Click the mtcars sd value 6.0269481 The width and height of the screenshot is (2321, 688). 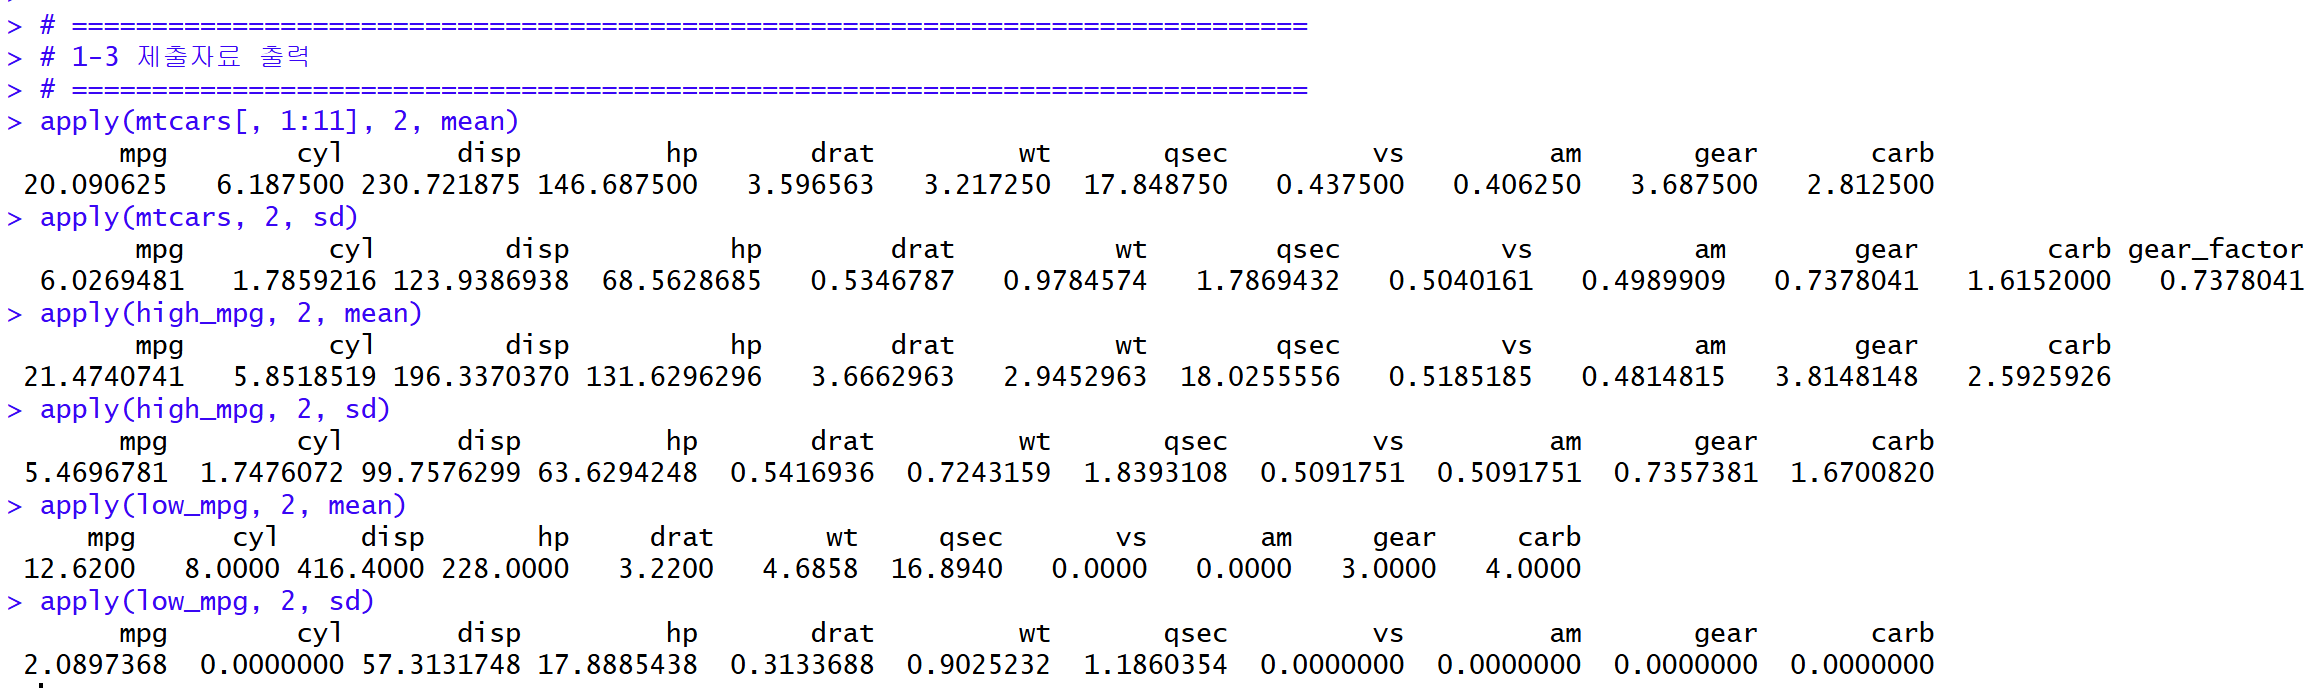click(x=112, y=281)
